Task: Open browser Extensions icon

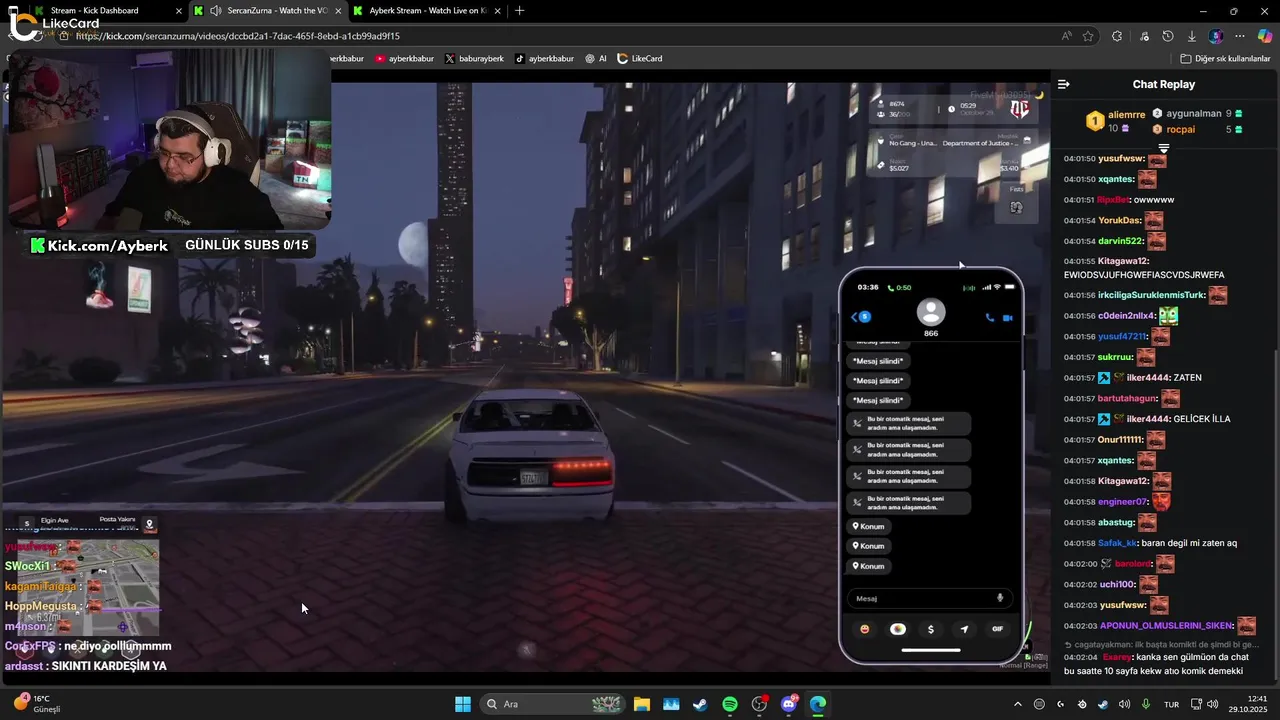Action: [1117, 36]
